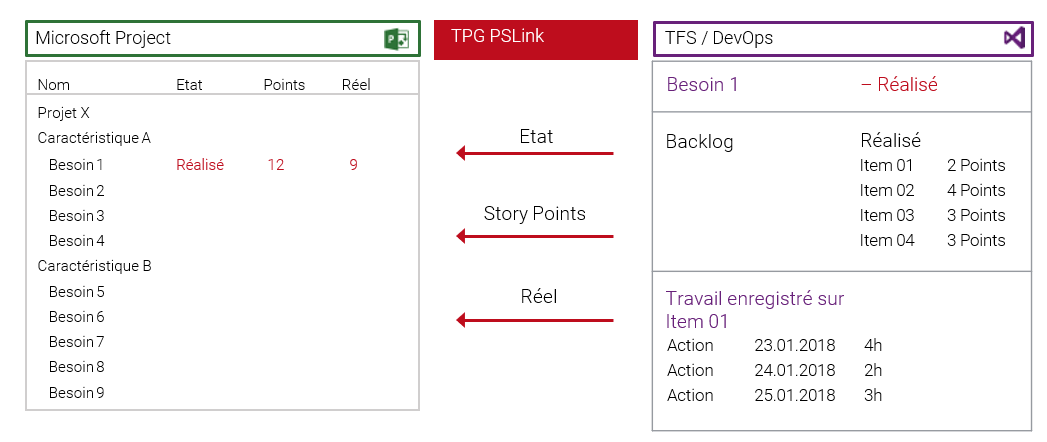Click the Action dated 23.01.2018
This screenshot has height=442, width=1047.
[x=690, y=346]
